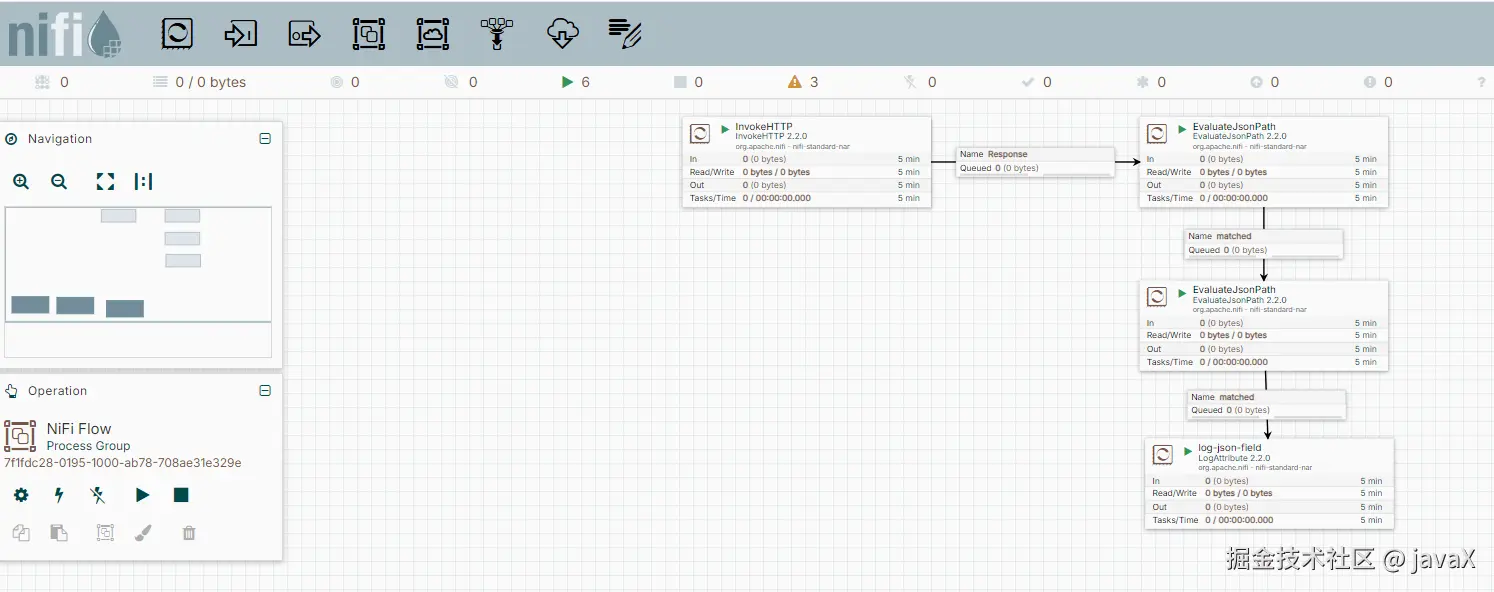Click the queued 0 / 0 bytes status

click(199, 82)
